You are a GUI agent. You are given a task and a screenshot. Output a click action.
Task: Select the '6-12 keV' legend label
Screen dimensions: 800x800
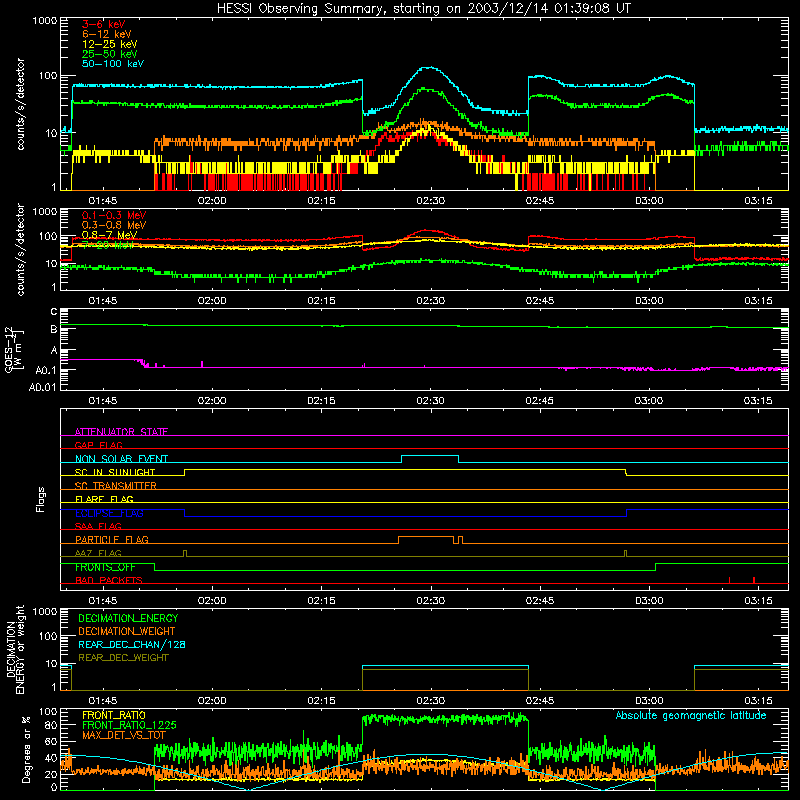click(107, 34)
